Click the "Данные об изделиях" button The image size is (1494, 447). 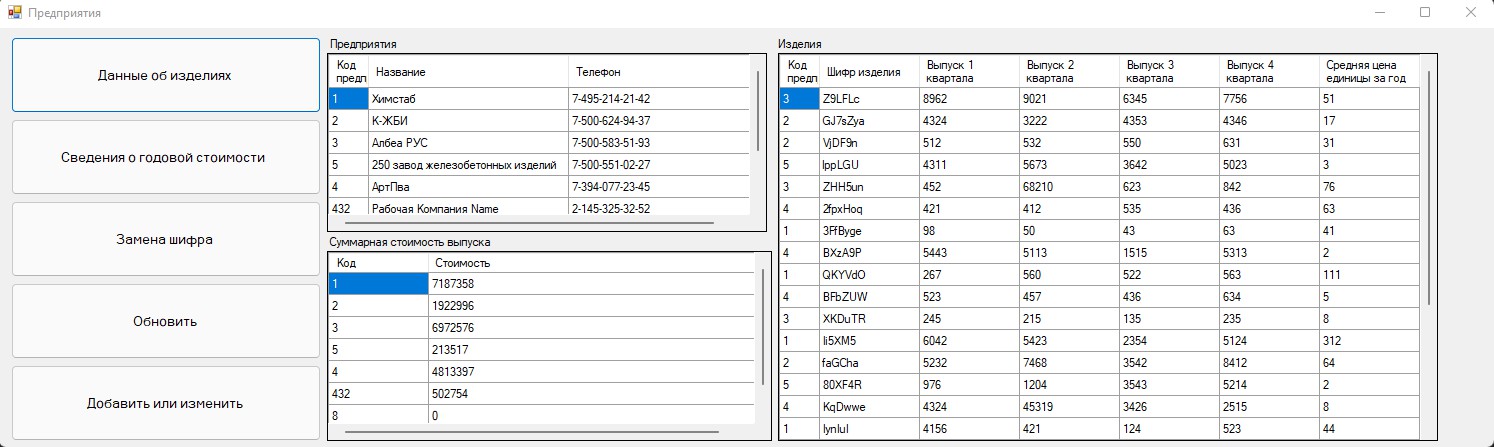pos(165,75)
